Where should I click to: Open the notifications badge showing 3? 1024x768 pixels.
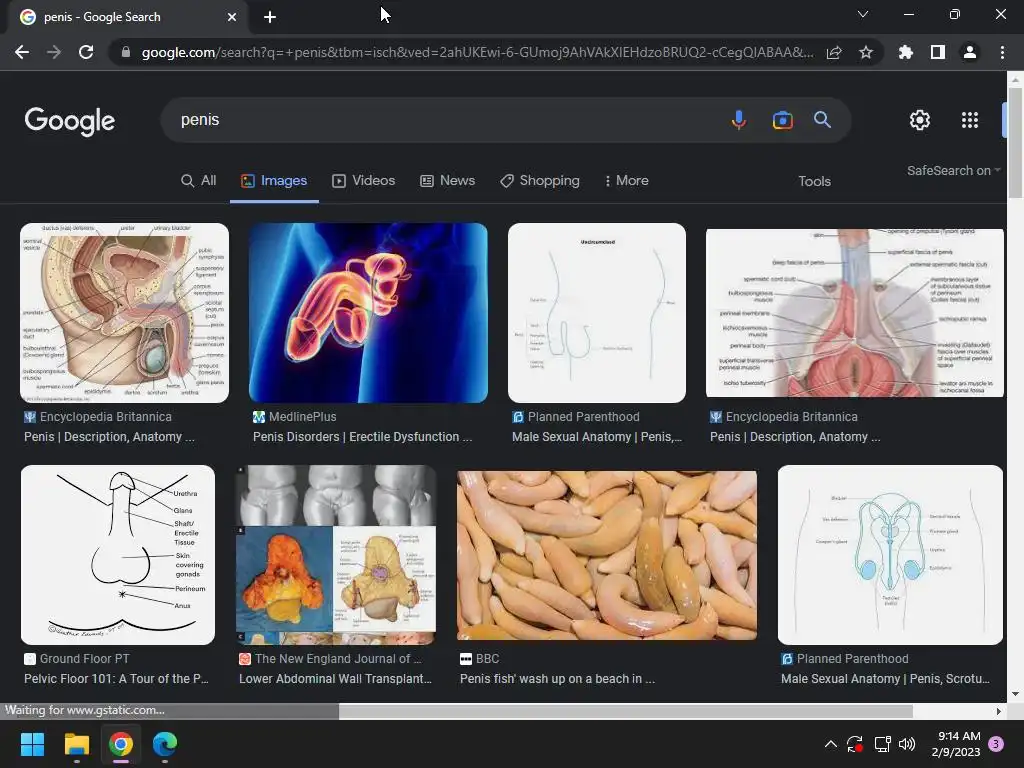click(x=996, y=744)
